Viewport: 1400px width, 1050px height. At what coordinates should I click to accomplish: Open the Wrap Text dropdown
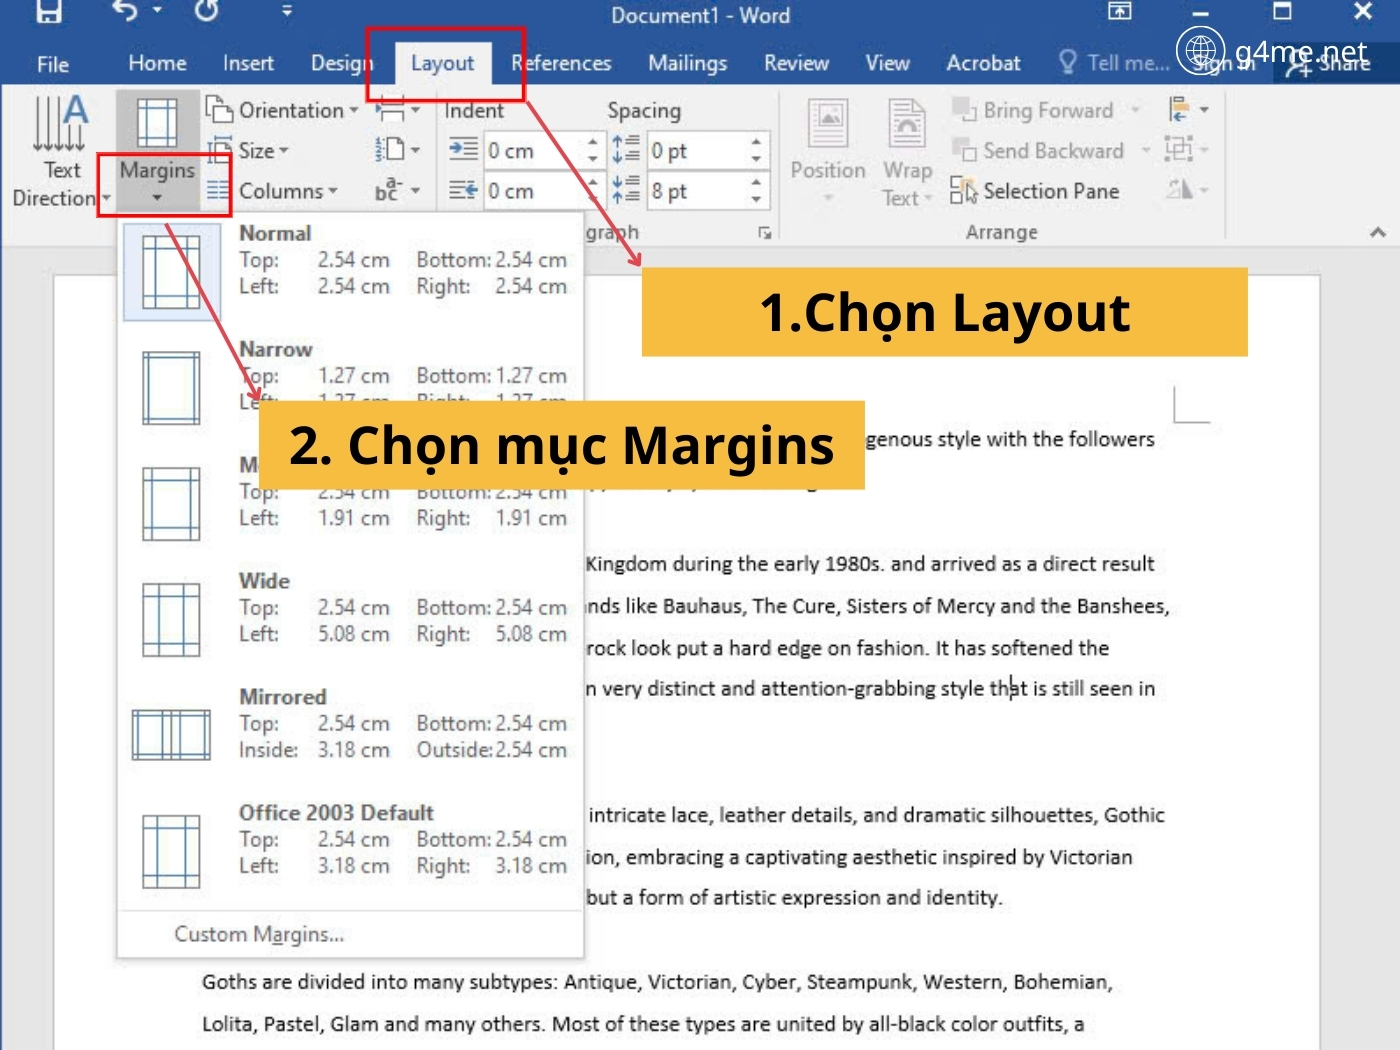(907, 150)
